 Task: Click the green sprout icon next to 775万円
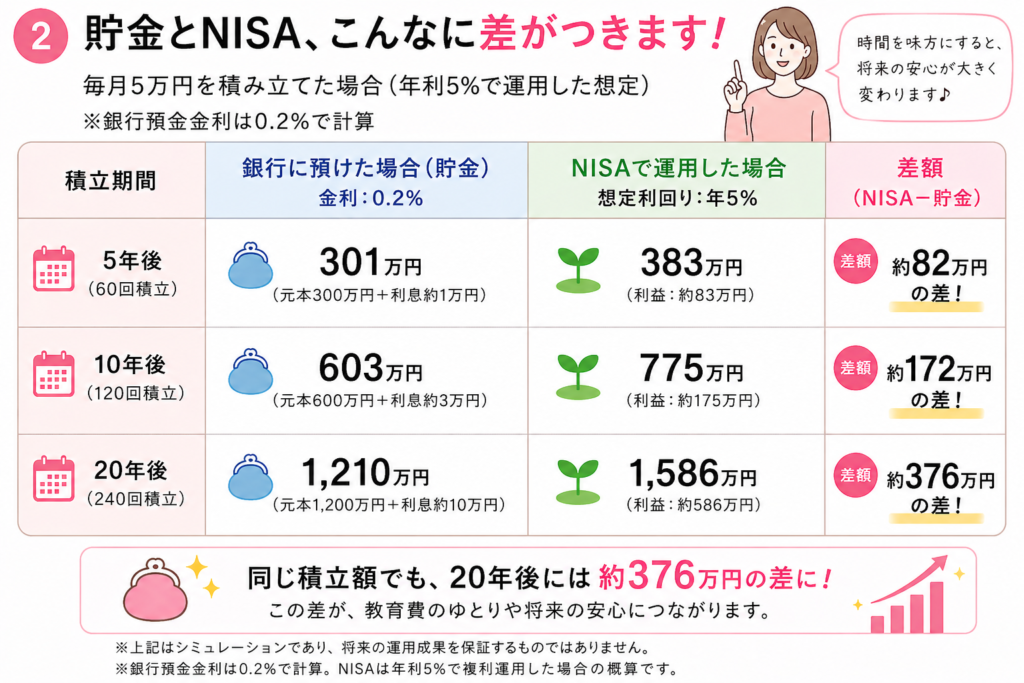pyautogui.click(x=577, y=375)
